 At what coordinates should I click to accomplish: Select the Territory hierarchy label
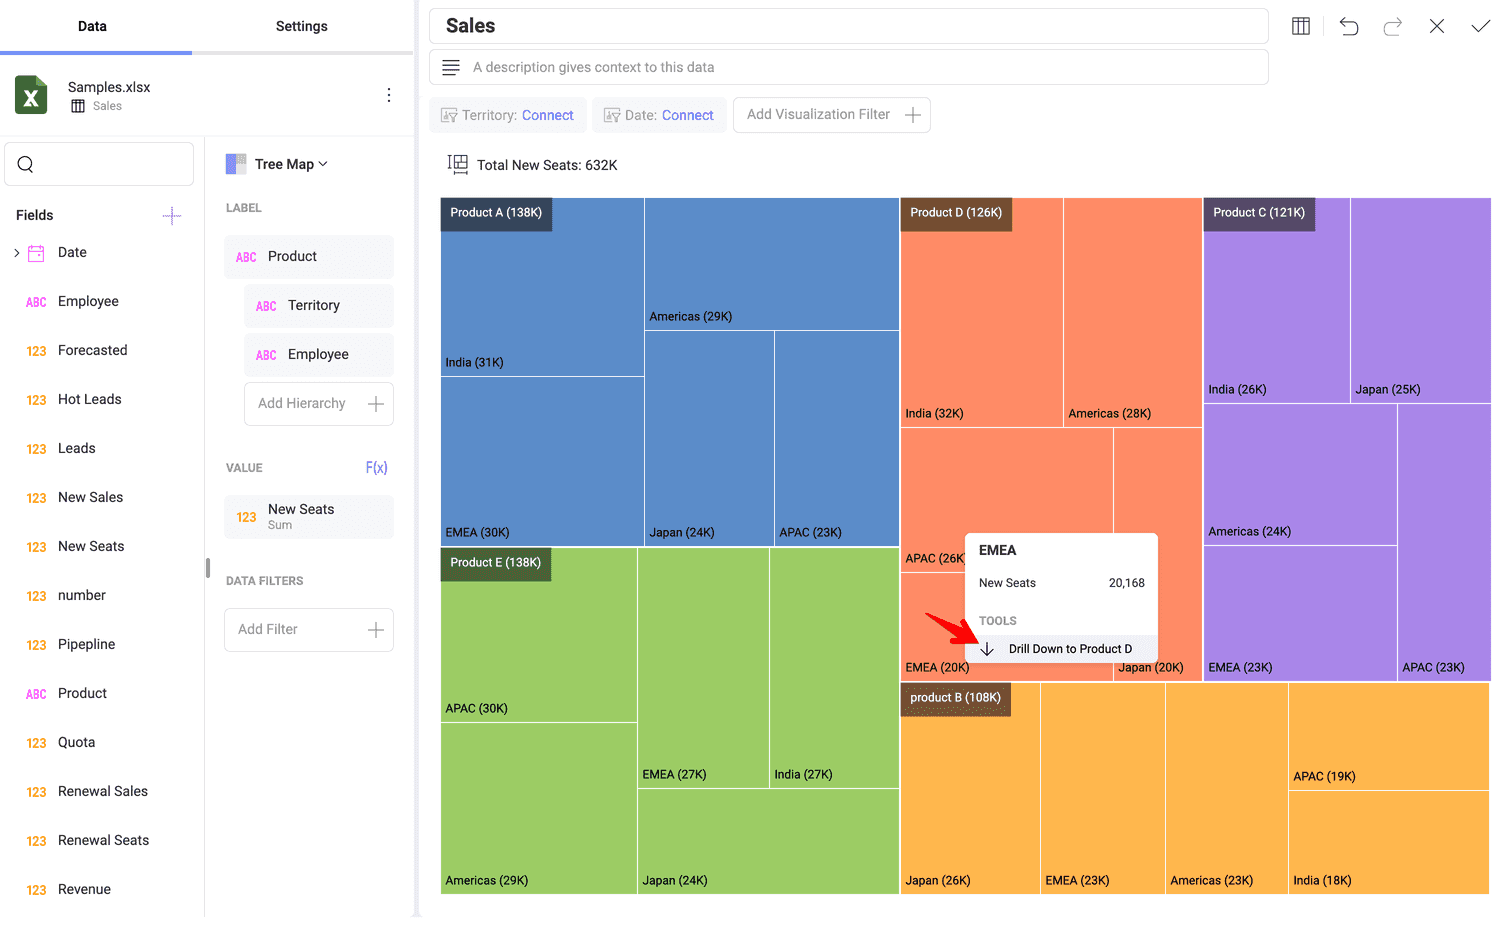point(319,306)
